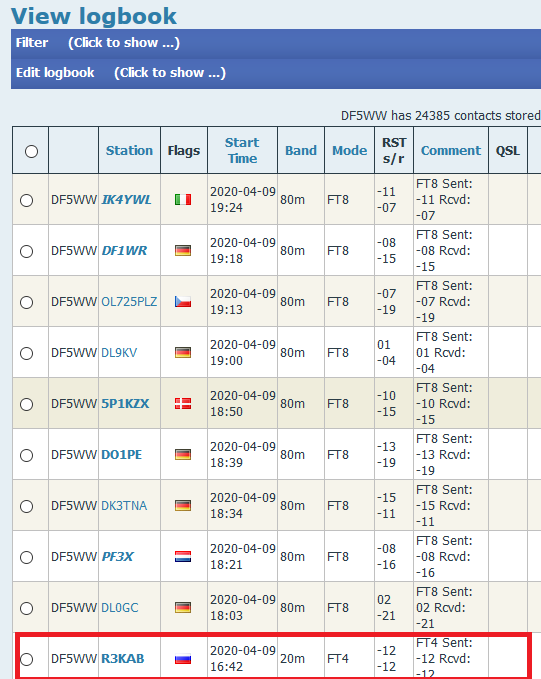Open station DO1PE's page
Viewport: 541px width, 679px height.
[x=122, y=455]
